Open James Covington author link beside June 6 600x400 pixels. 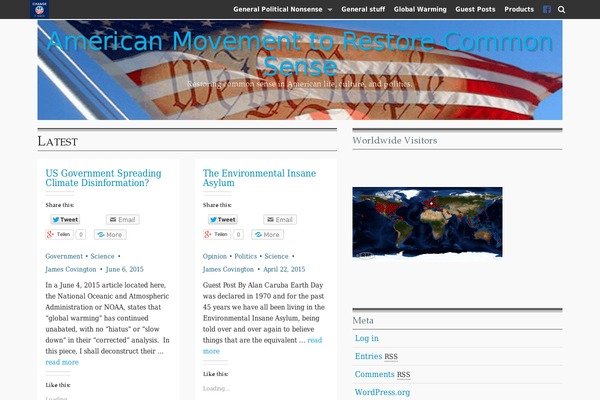71,269
